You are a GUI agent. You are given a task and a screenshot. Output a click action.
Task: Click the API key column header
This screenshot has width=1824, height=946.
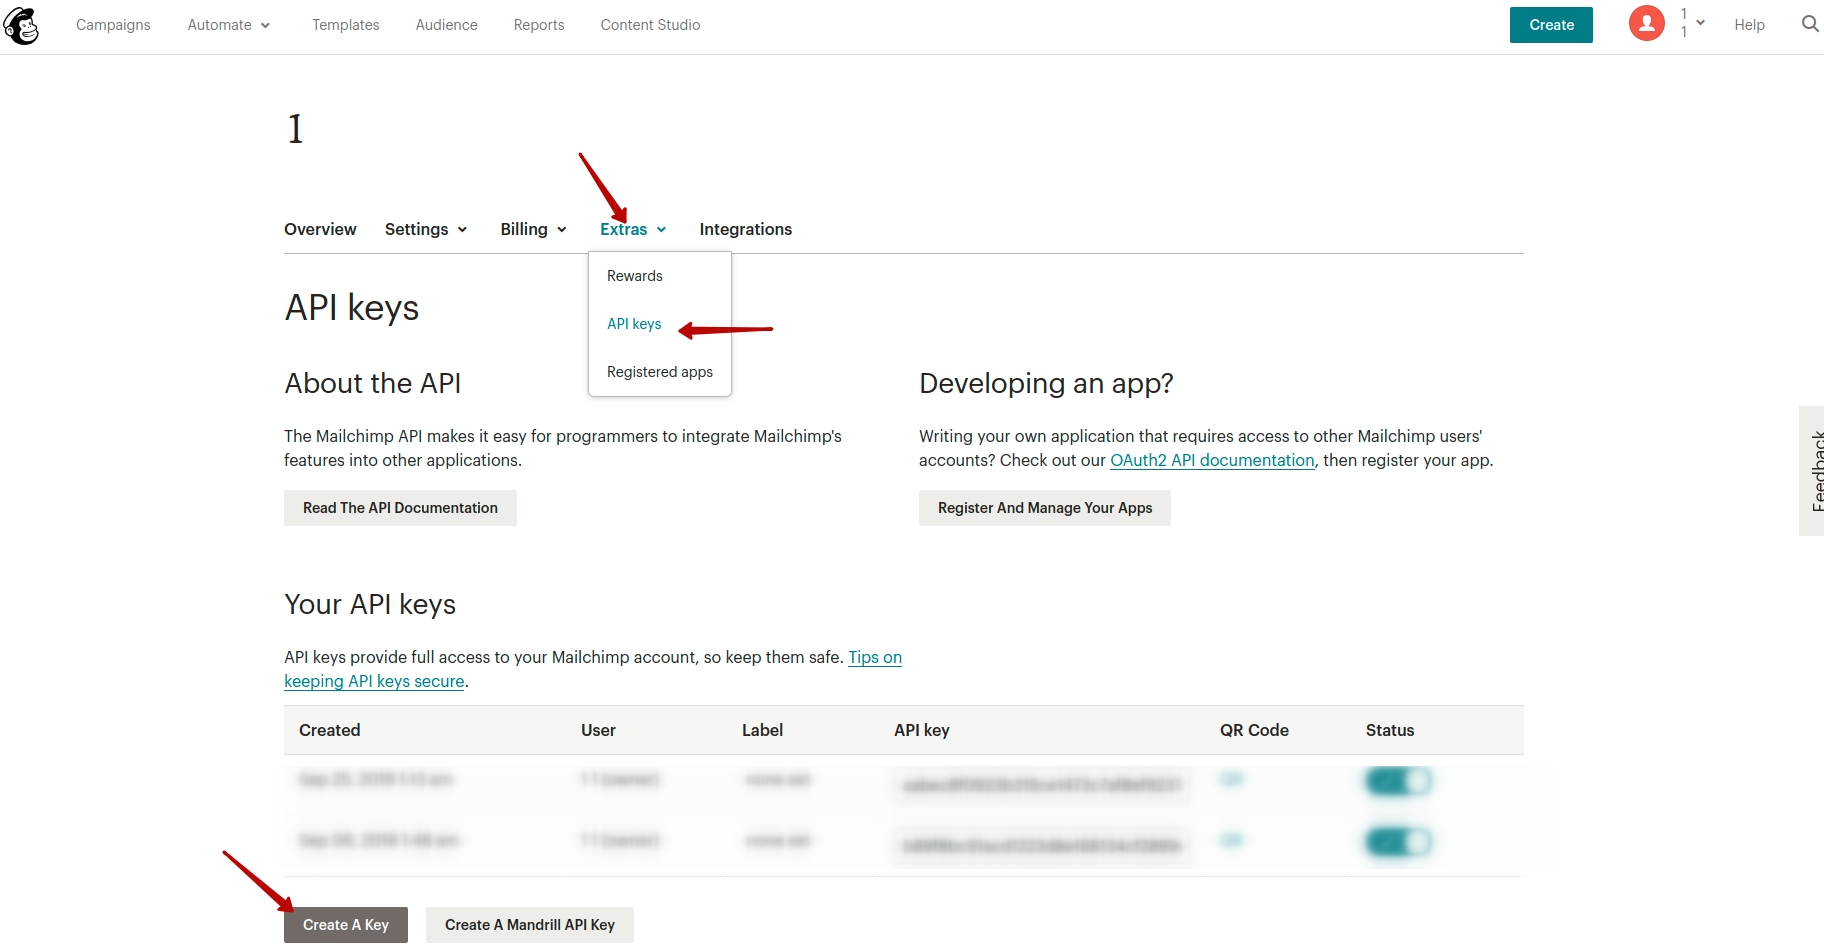coord(922,730)
